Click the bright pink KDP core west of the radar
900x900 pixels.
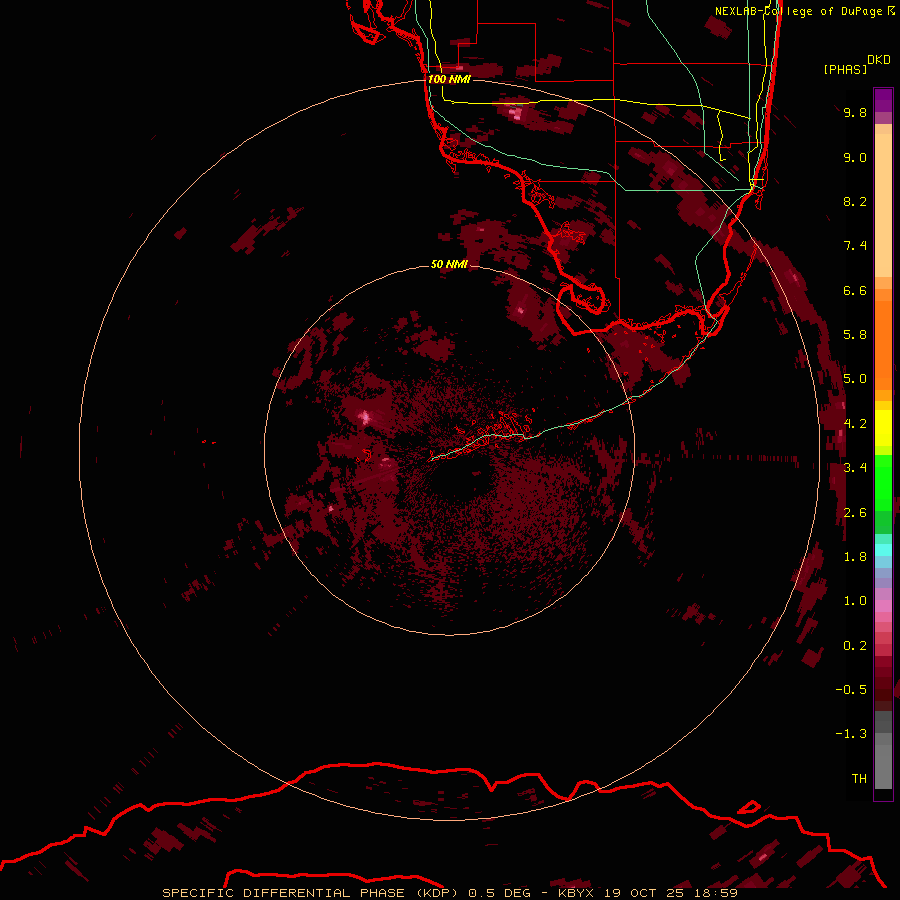point(364,416)
